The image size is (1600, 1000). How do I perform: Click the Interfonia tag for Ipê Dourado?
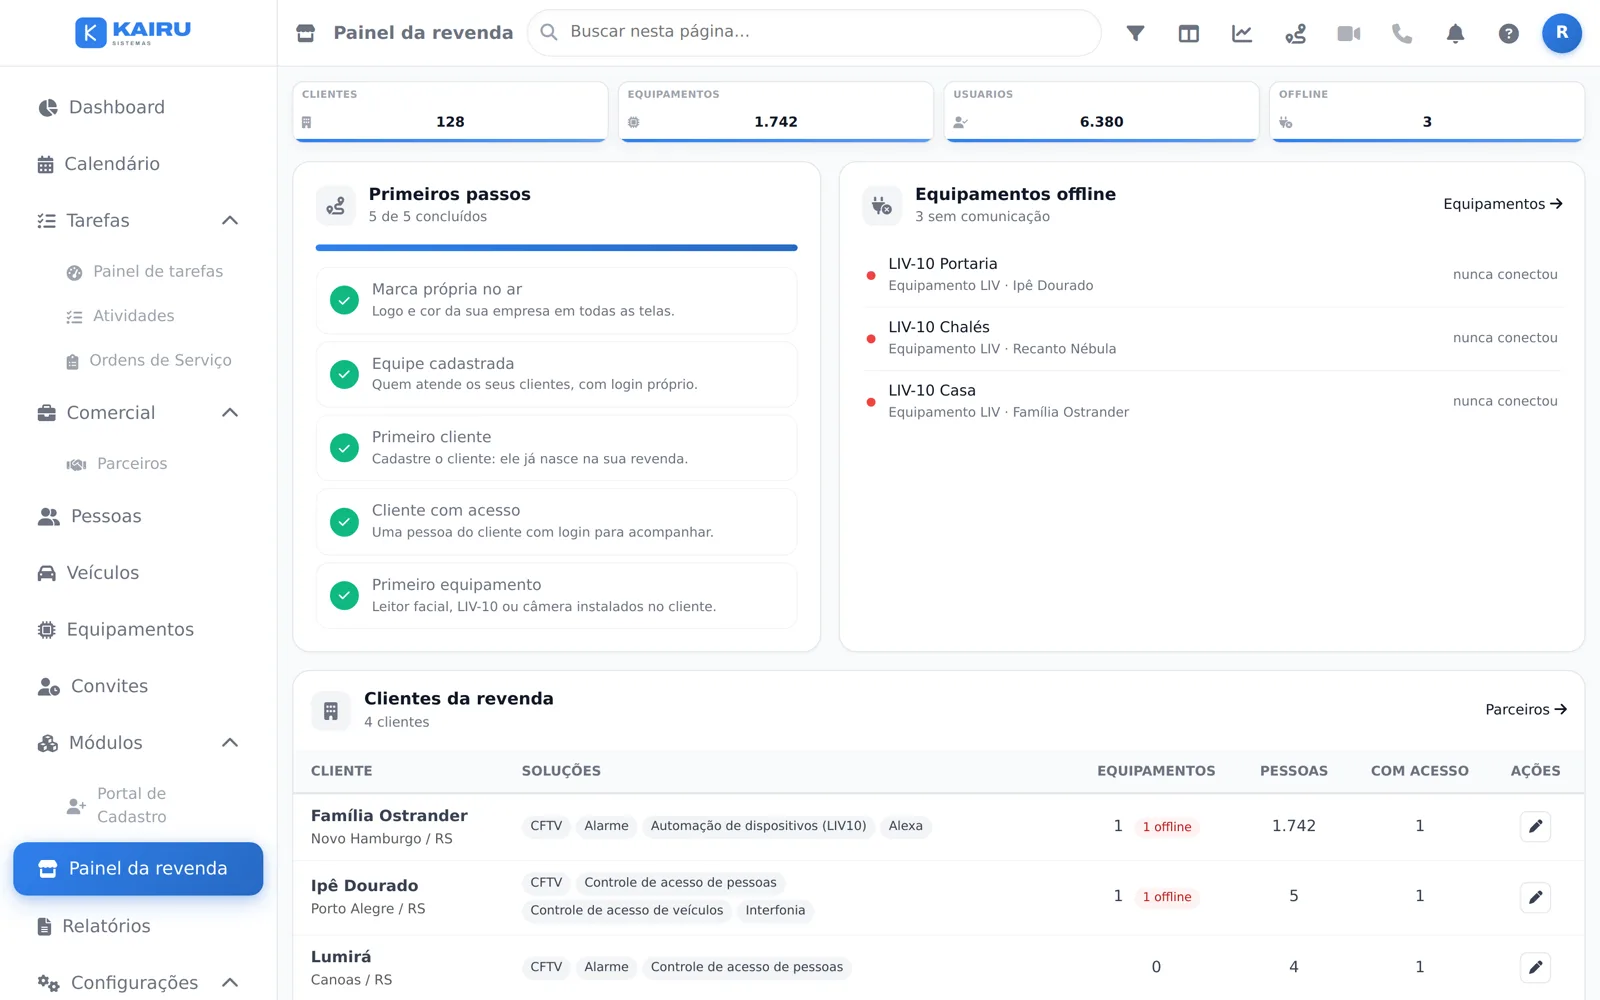(x=775, y=911)
